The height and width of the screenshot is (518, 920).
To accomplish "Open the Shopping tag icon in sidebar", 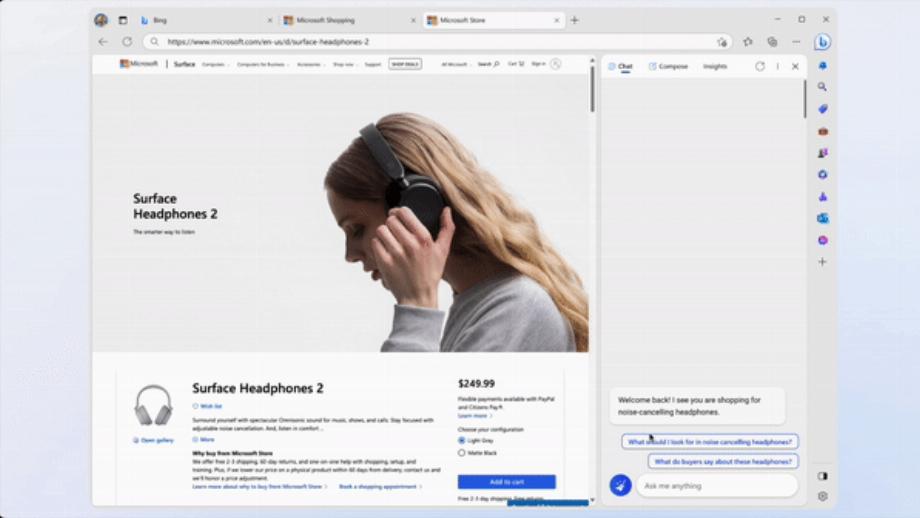I will (823, 109).
